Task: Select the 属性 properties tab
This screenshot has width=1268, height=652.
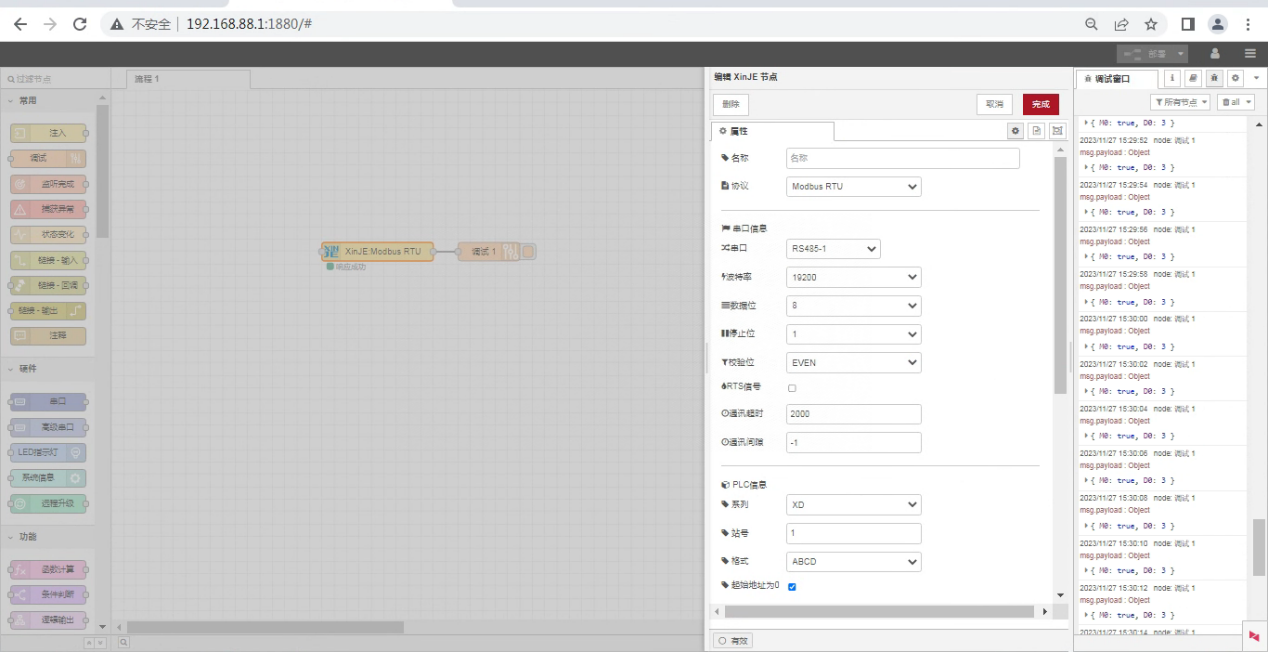Action: [772, 131]
